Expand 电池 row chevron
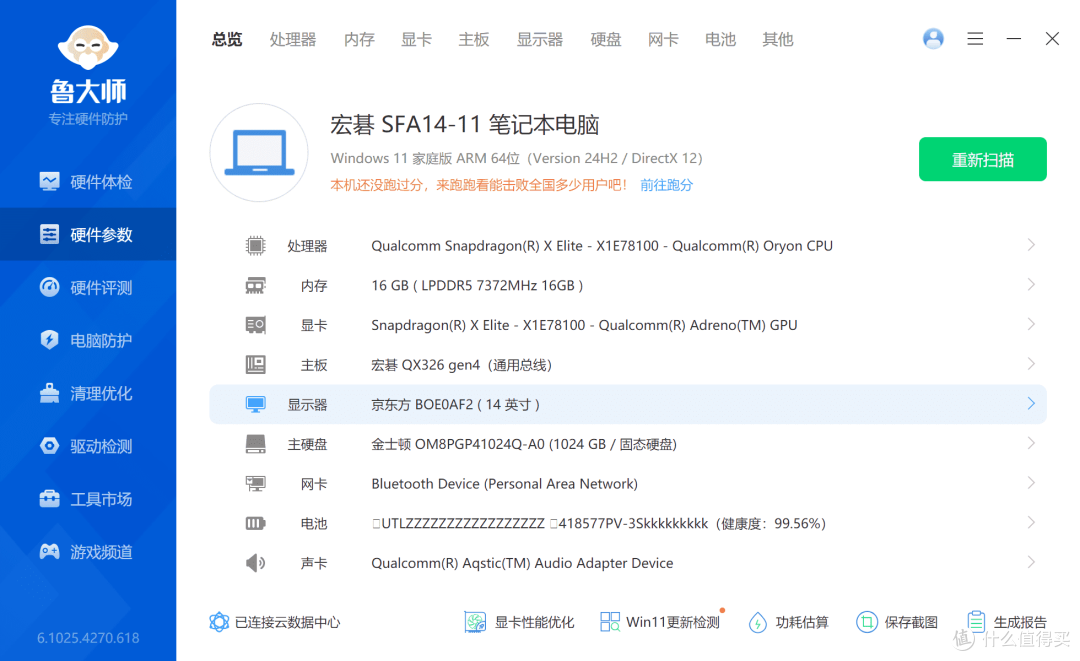 click(x=1031, y=523)
